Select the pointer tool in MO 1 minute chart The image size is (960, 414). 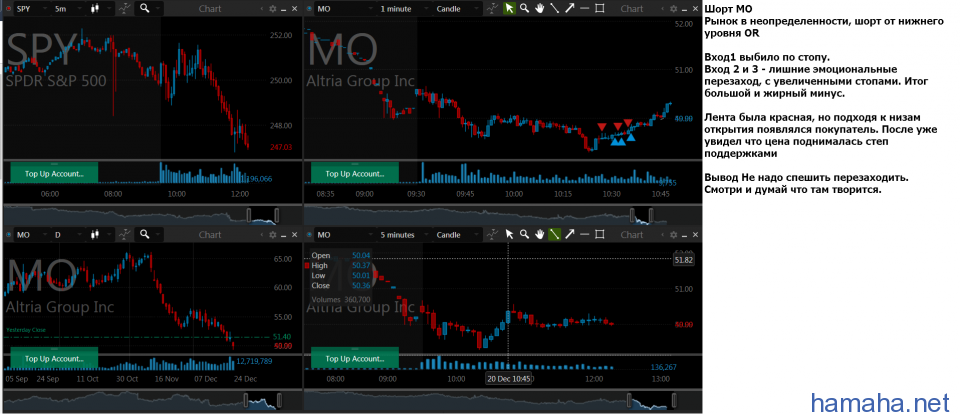pyautogui.click(x=509, y=9)
